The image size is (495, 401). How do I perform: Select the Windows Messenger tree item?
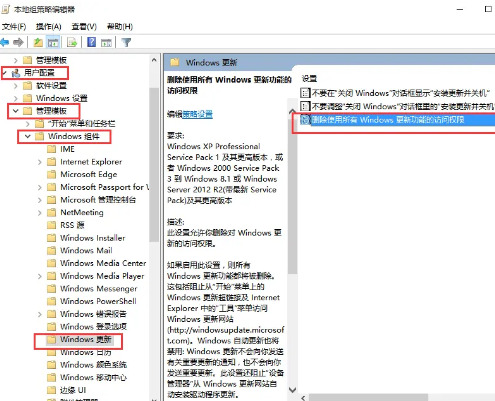point(99,289)
